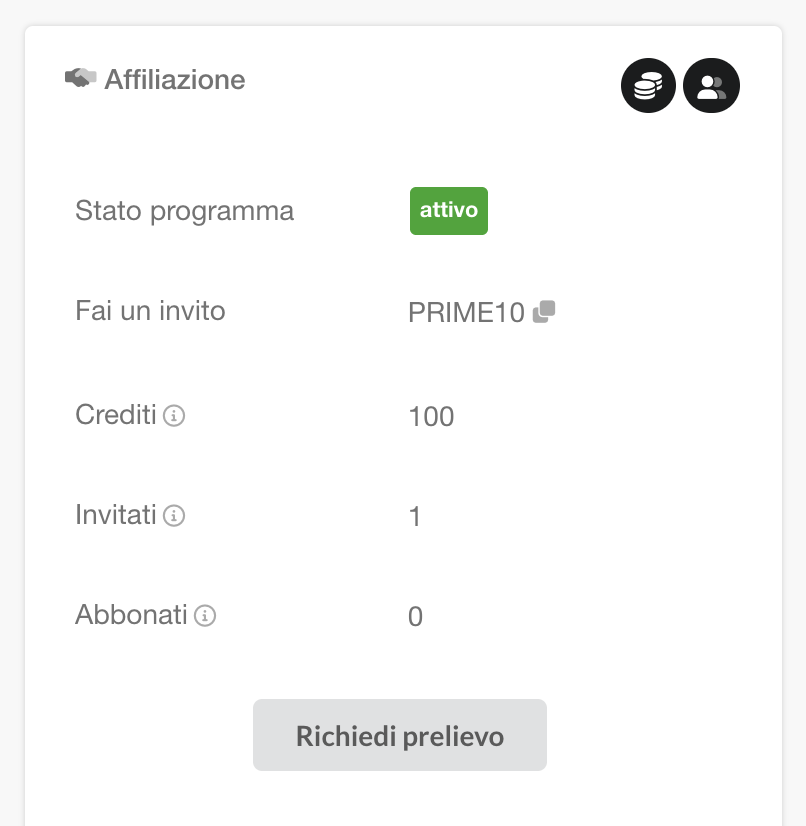806x826 pixels.
Task: Click the green attivo status badge
Action: pyautogui.click(x=448, y=211)
